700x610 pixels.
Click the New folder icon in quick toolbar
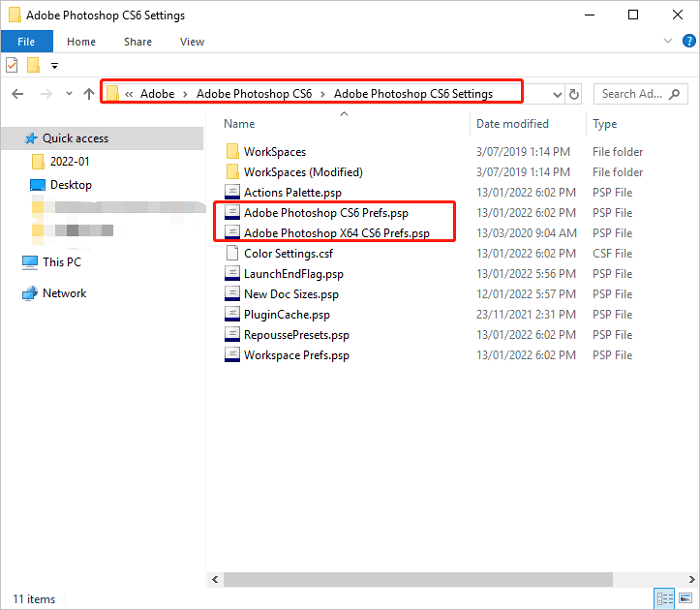[33, 66]
